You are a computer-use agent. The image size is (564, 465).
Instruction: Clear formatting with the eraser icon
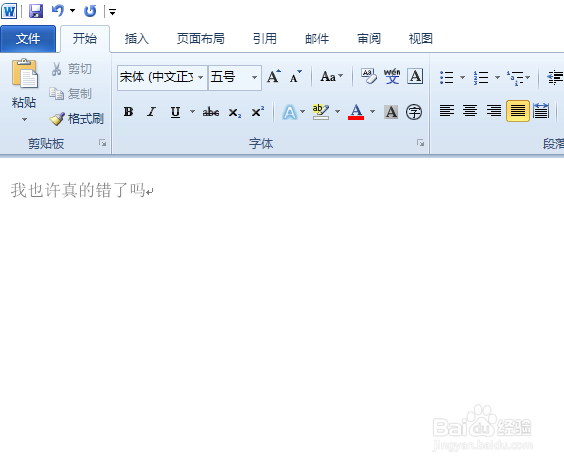pyautogui.click(x=369, y=77)
